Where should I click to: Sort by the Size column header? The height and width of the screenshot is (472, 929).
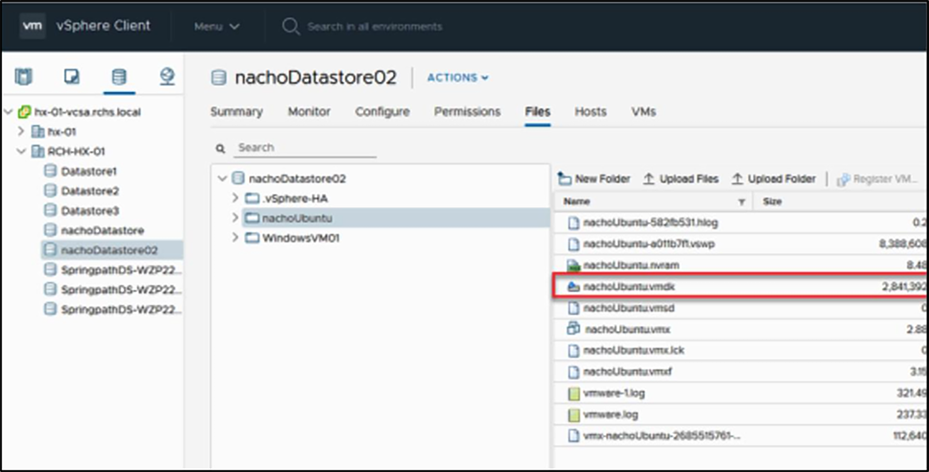(772, 202)
